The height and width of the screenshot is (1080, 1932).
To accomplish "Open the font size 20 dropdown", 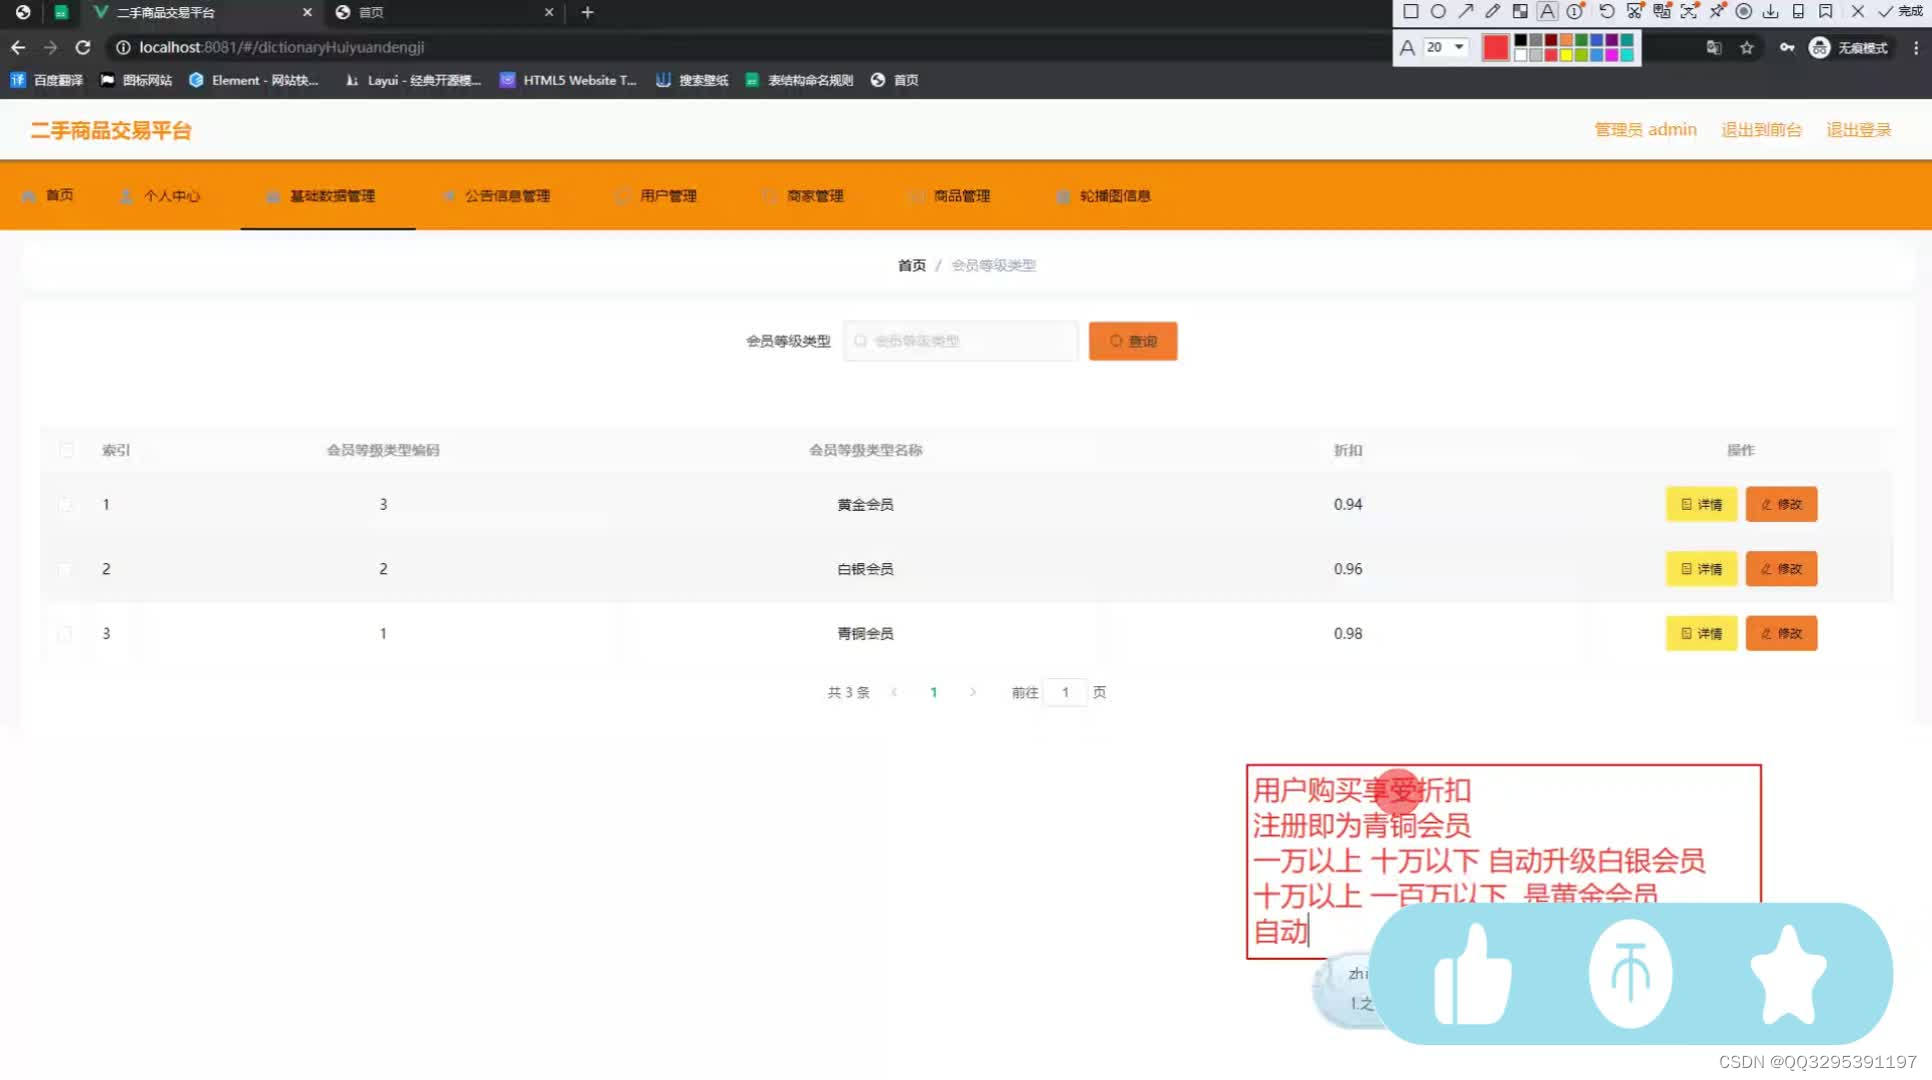I will point(1446,47).
